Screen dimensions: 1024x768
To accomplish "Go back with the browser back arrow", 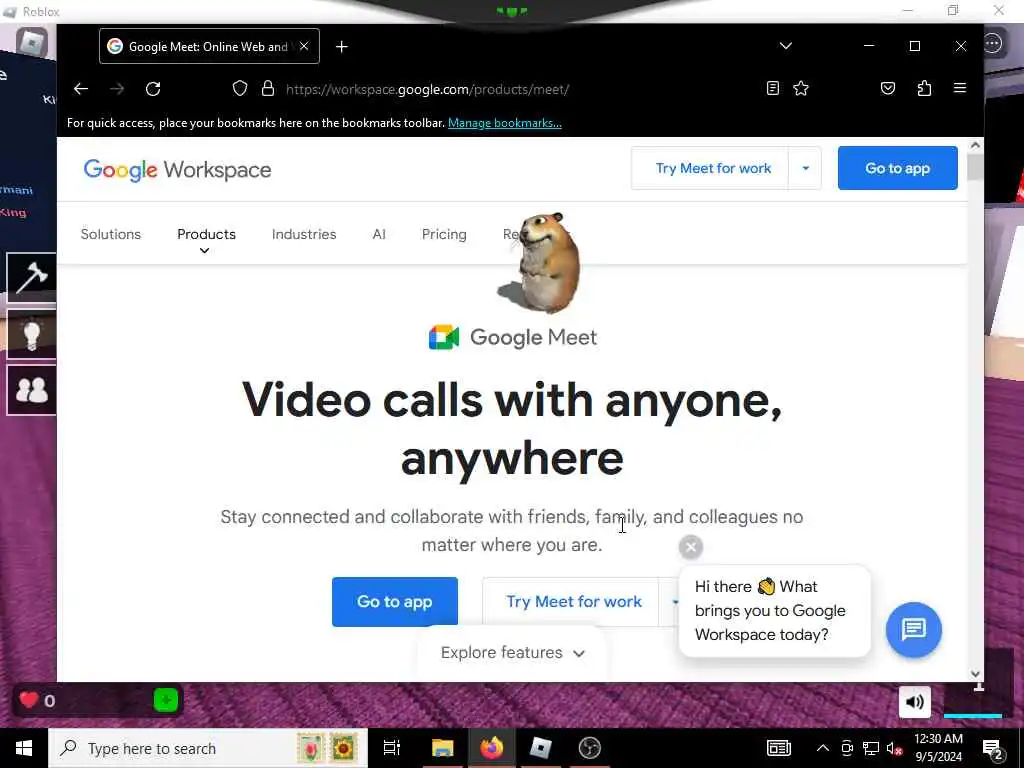I will click(x=81, y=89).
